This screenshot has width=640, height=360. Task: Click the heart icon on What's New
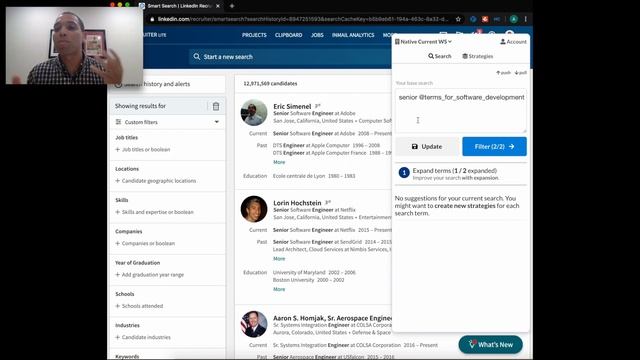[x=472, y=344]
